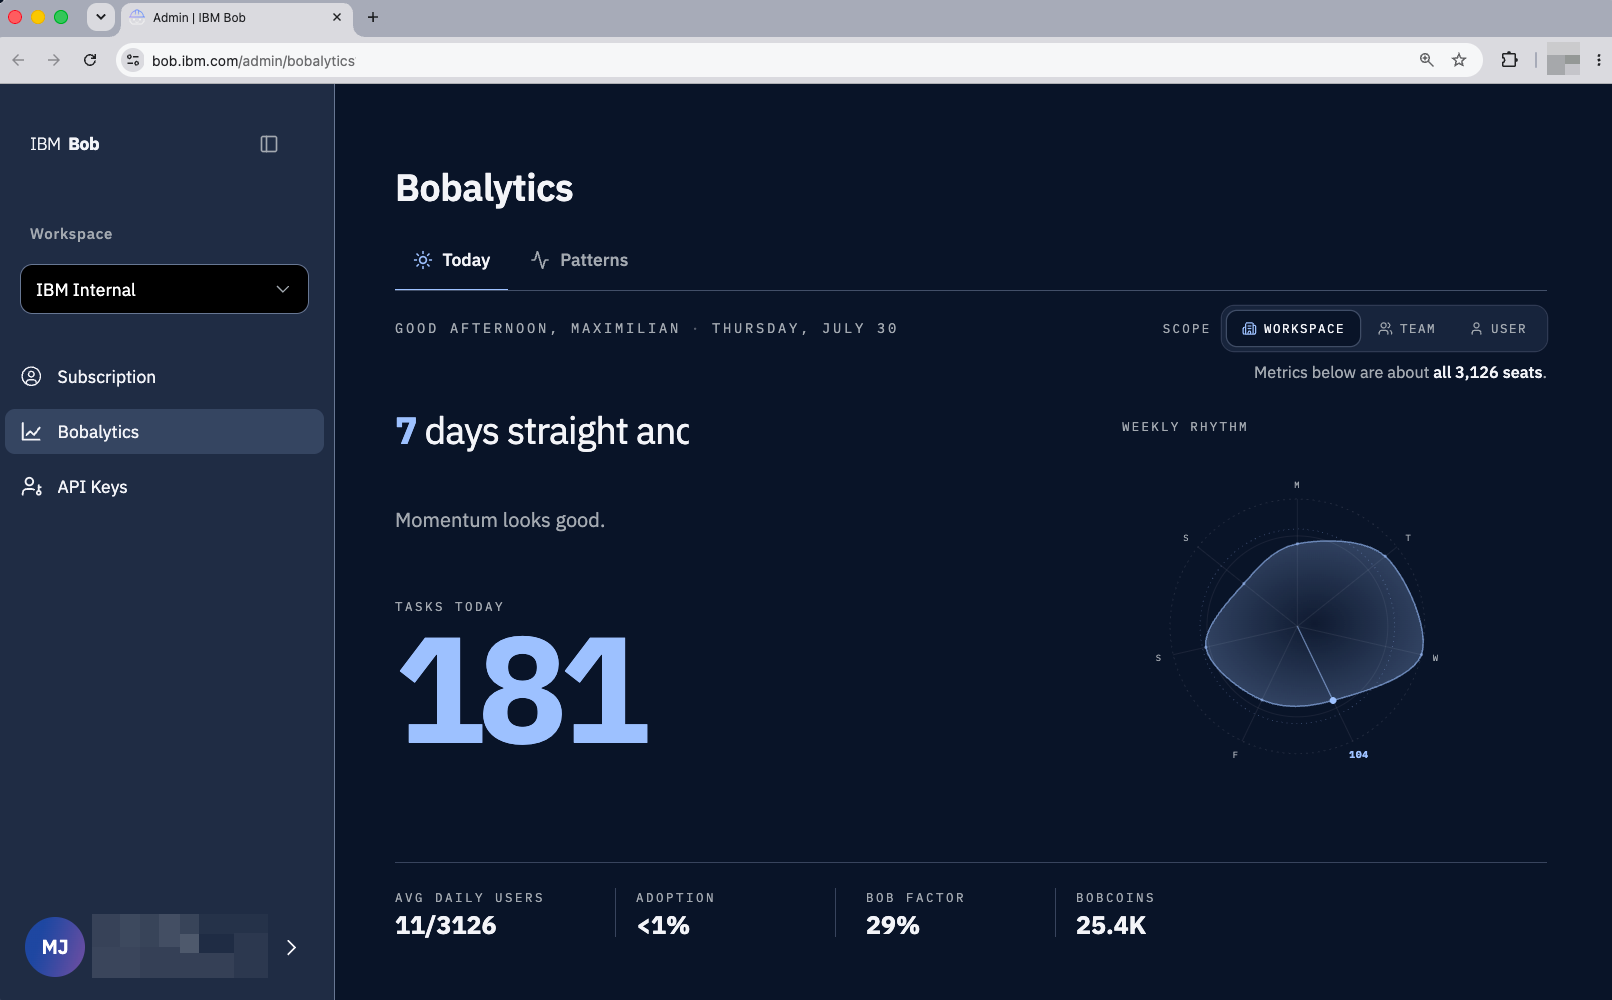Click the '7 days straight' headline
Image resolution: width=1612 pixels, height=1000 pixels.
[x=542, y=431]
